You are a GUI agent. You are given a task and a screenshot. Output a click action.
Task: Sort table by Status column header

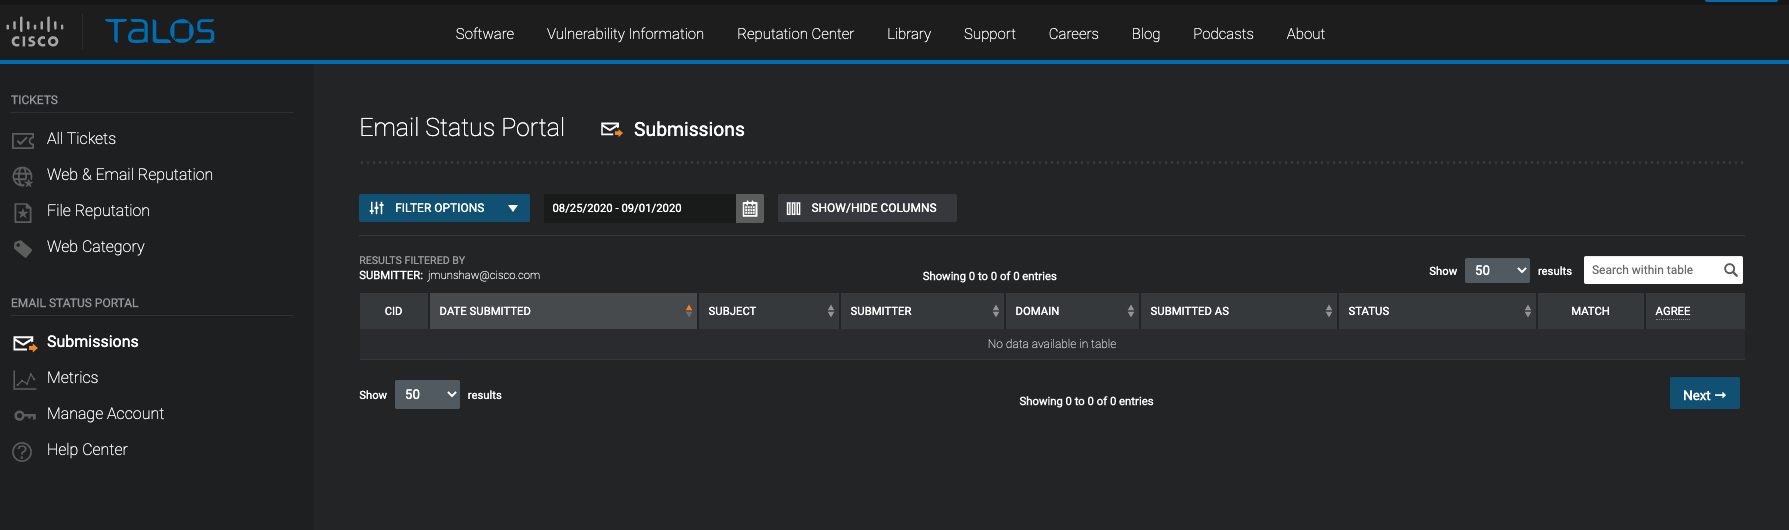point(1437,311)
